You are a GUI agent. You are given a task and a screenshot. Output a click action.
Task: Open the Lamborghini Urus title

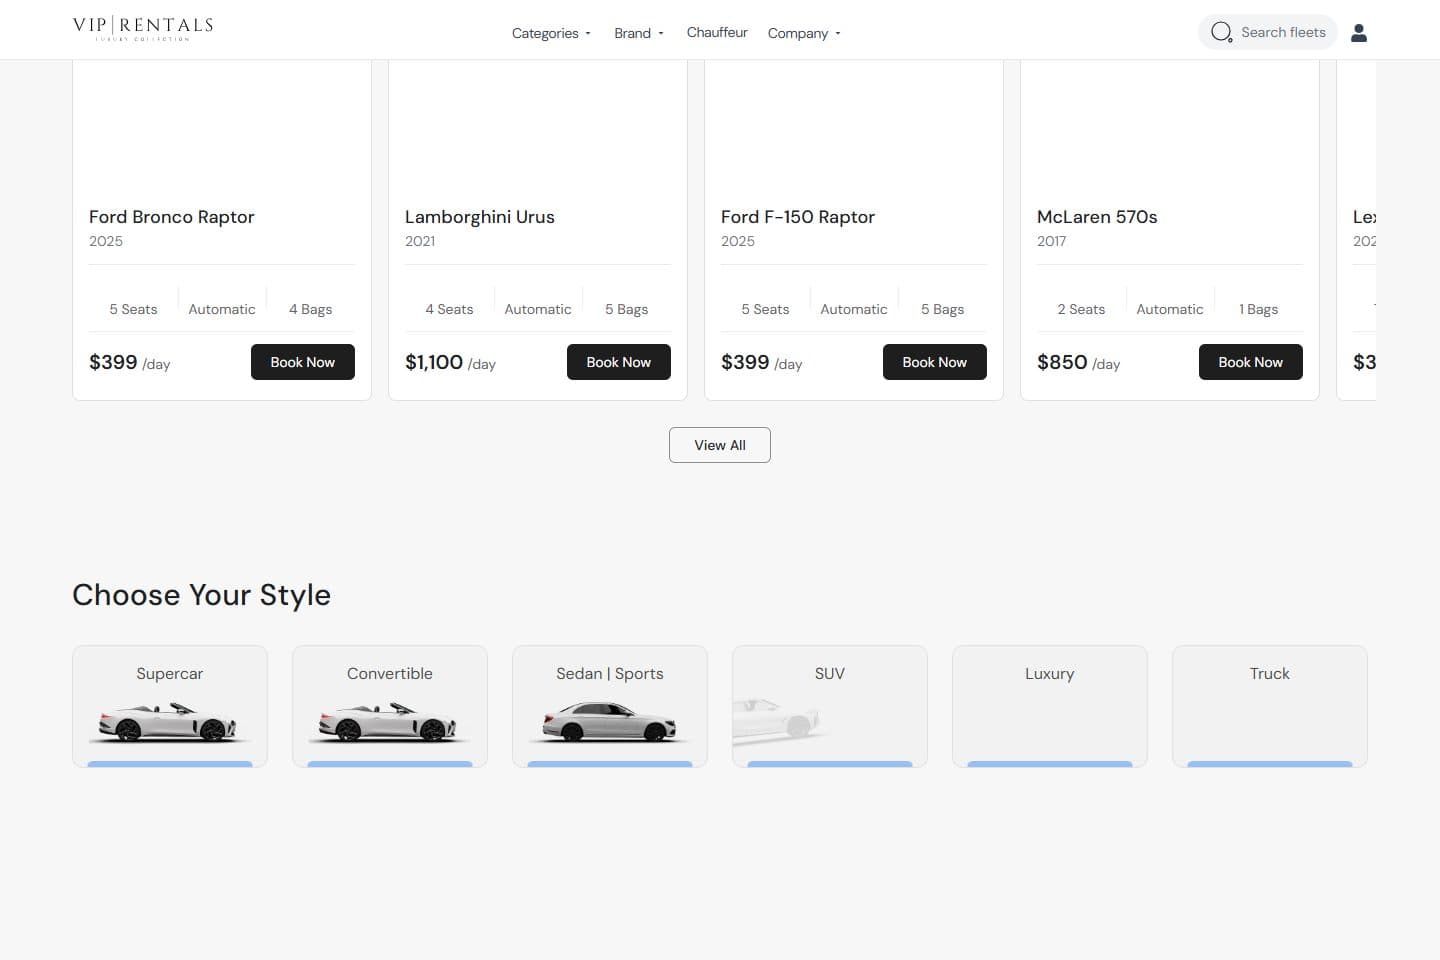click(x=480, y=217)
